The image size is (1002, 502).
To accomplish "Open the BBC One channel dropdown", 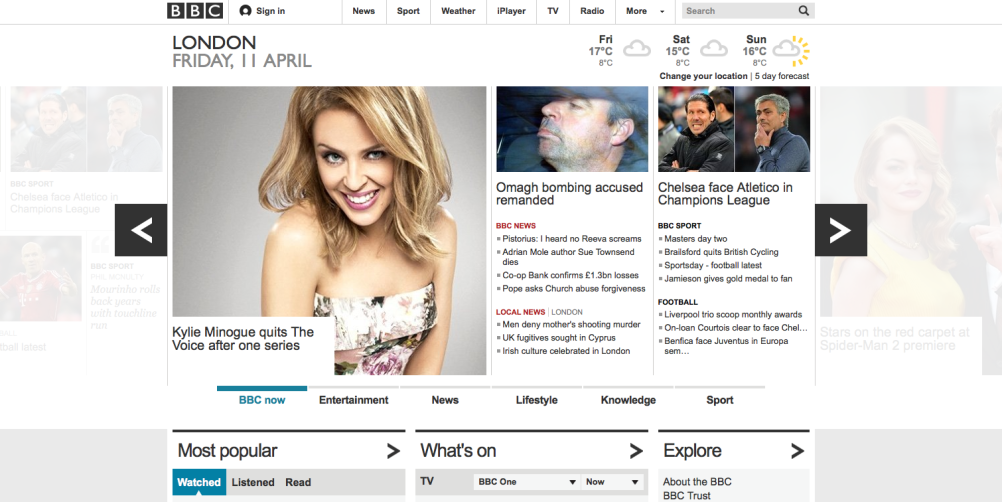I will click(x=527, y=482).
